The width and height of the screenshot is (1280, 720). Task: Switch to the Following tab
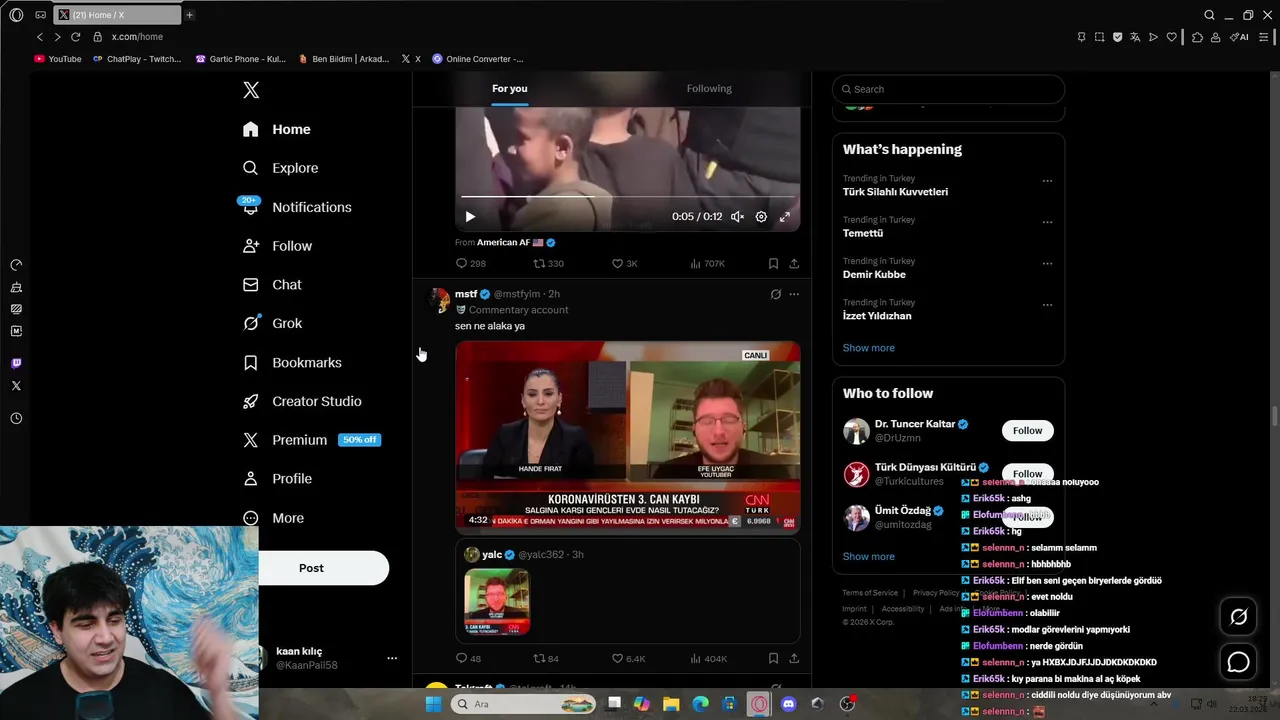pyautogui.click(x=709, y=89)
